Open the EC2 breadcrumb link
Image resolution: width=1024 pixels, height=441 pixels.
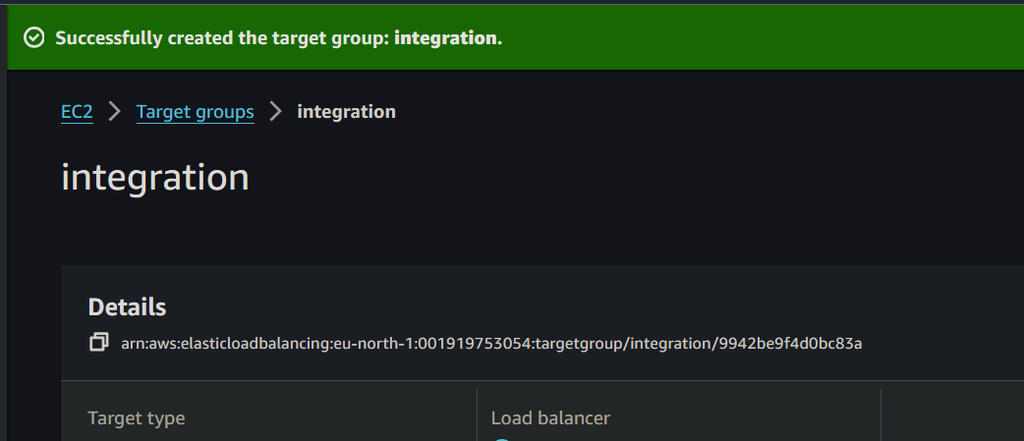(77, 112)
